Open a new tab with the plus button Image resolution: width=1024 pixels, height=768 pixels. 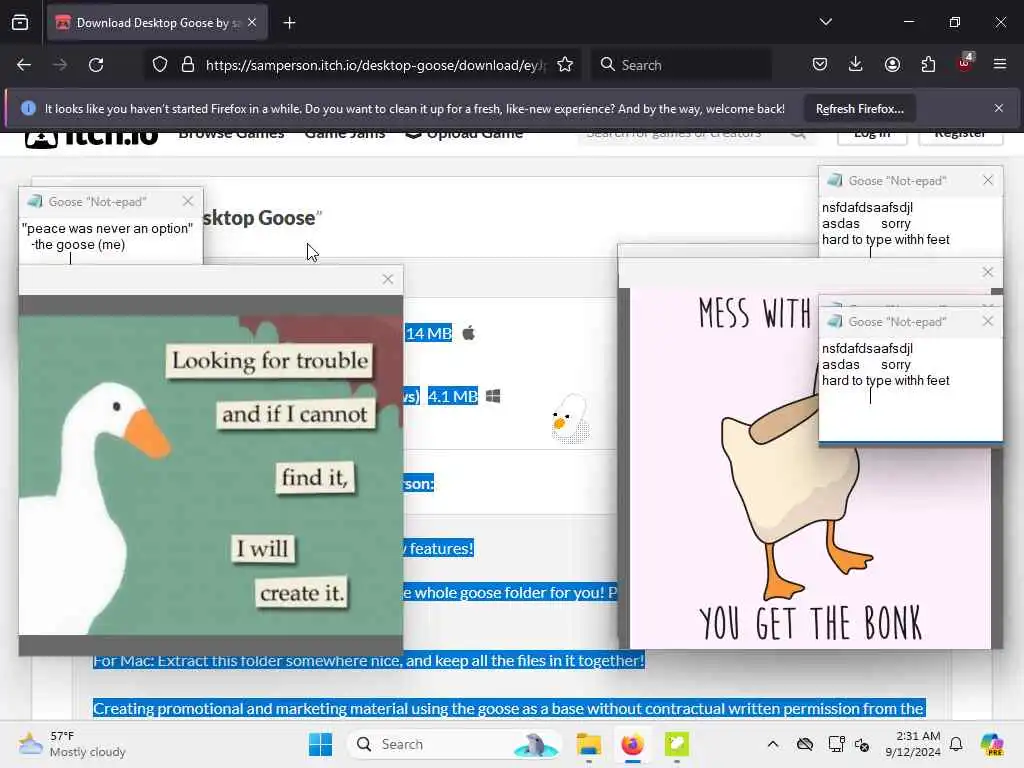tap(289, 23)
